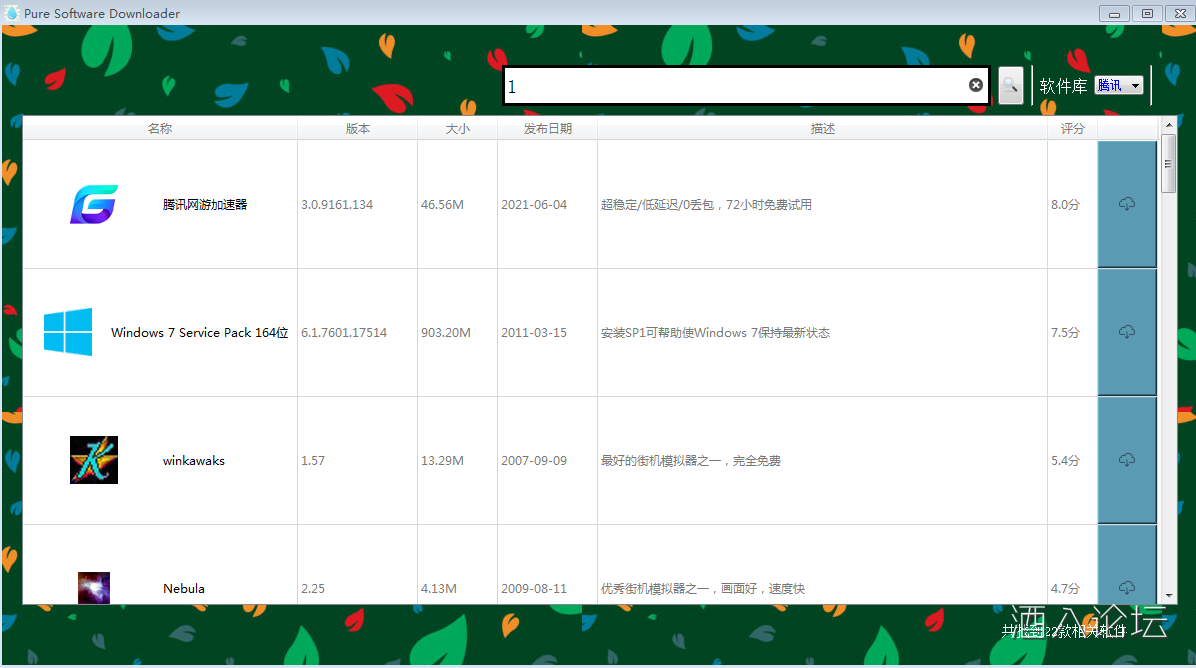Click the Nebula galaxy thumbnail
This screenshot has width=1196, height=668.
(93, 587)
